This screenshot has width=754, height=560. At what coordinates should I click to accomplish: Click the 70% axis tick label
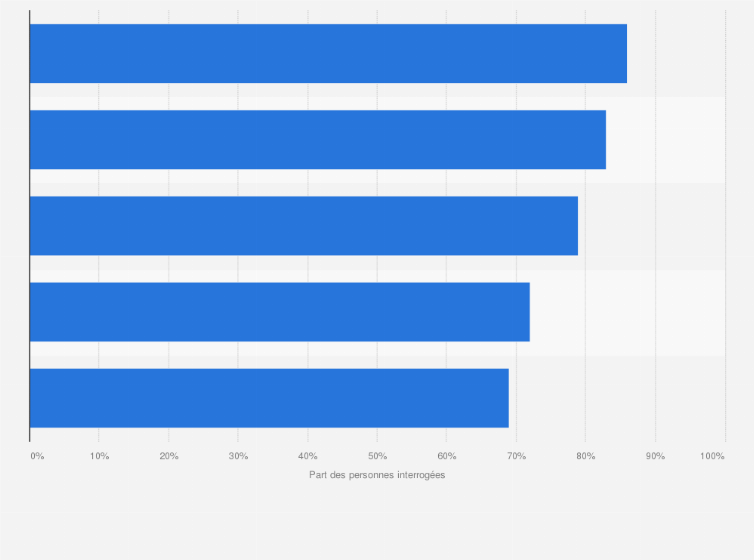pos(516,456)
